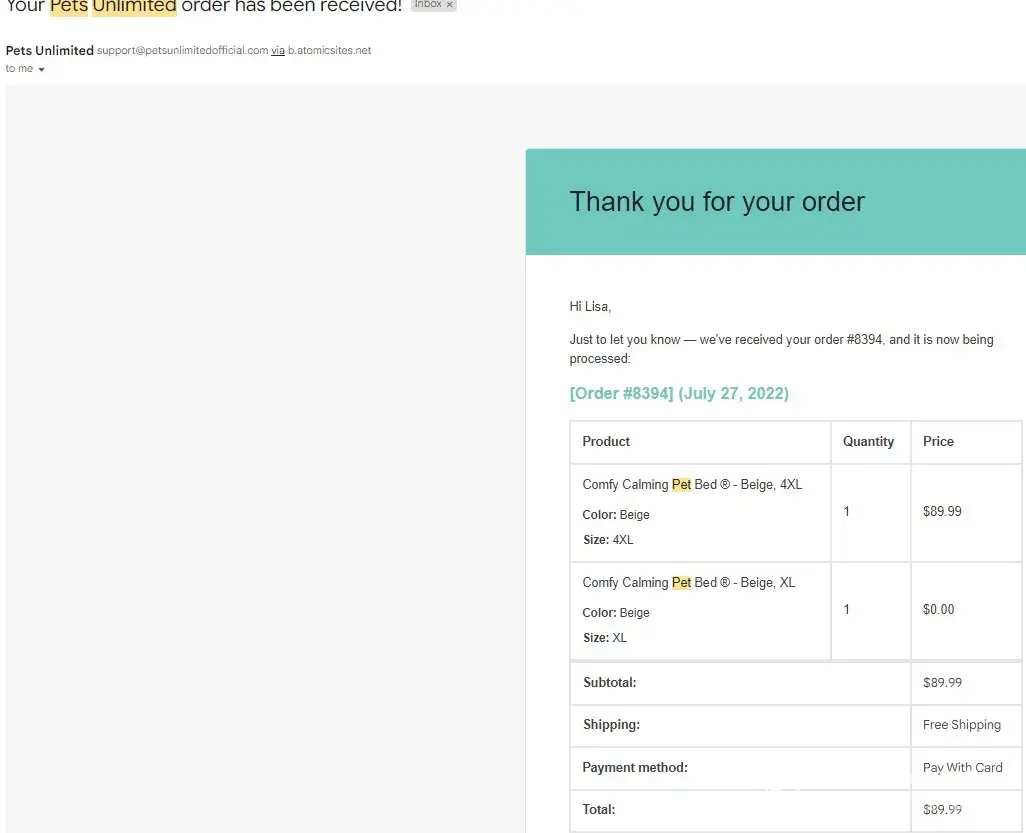
Task: Click the 'Hi Lisa,' greeting text
Action: pyautogui.click(x=590, y=306)
